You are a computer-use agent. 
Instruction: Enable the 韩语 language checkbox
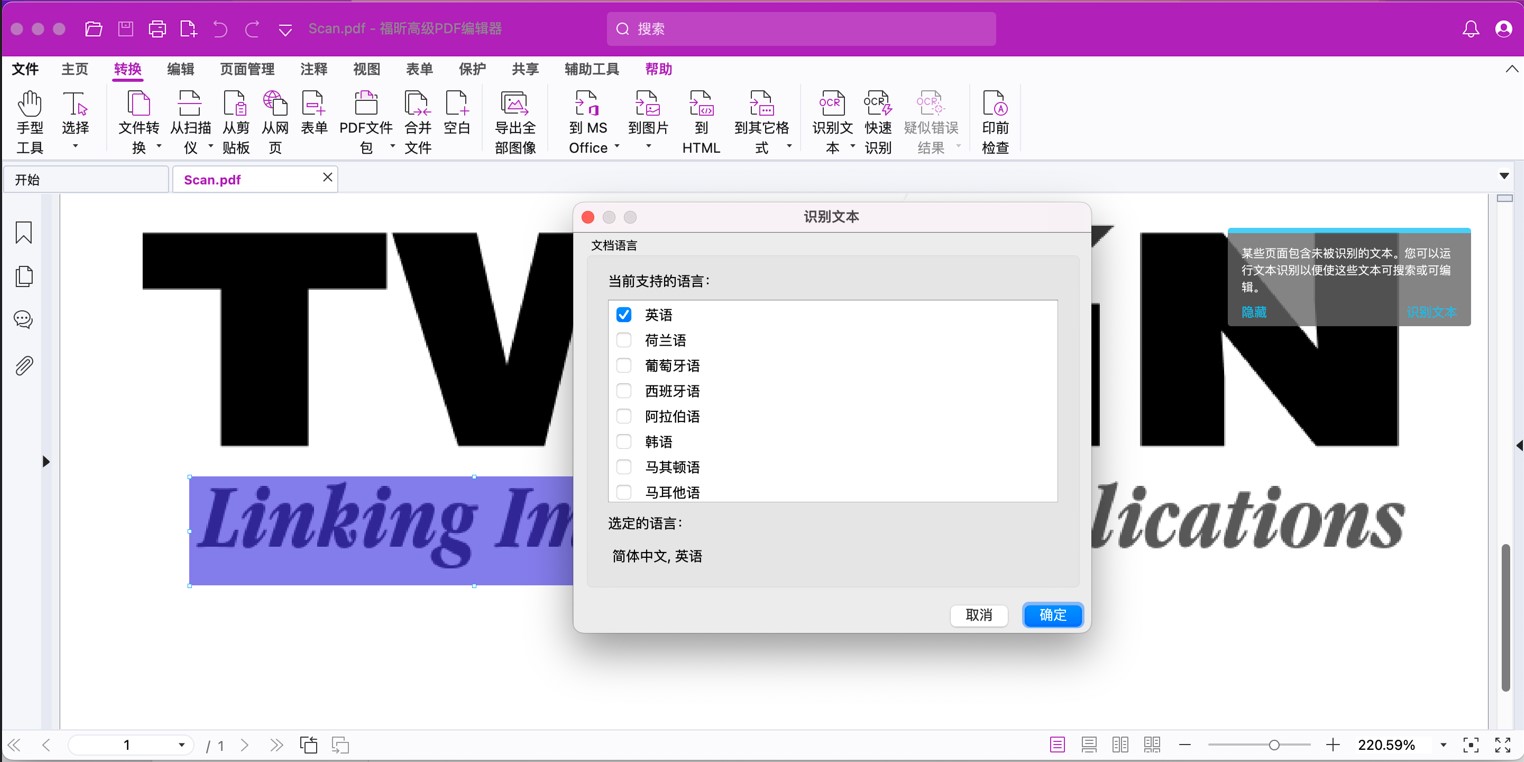(x=624, y=442)
